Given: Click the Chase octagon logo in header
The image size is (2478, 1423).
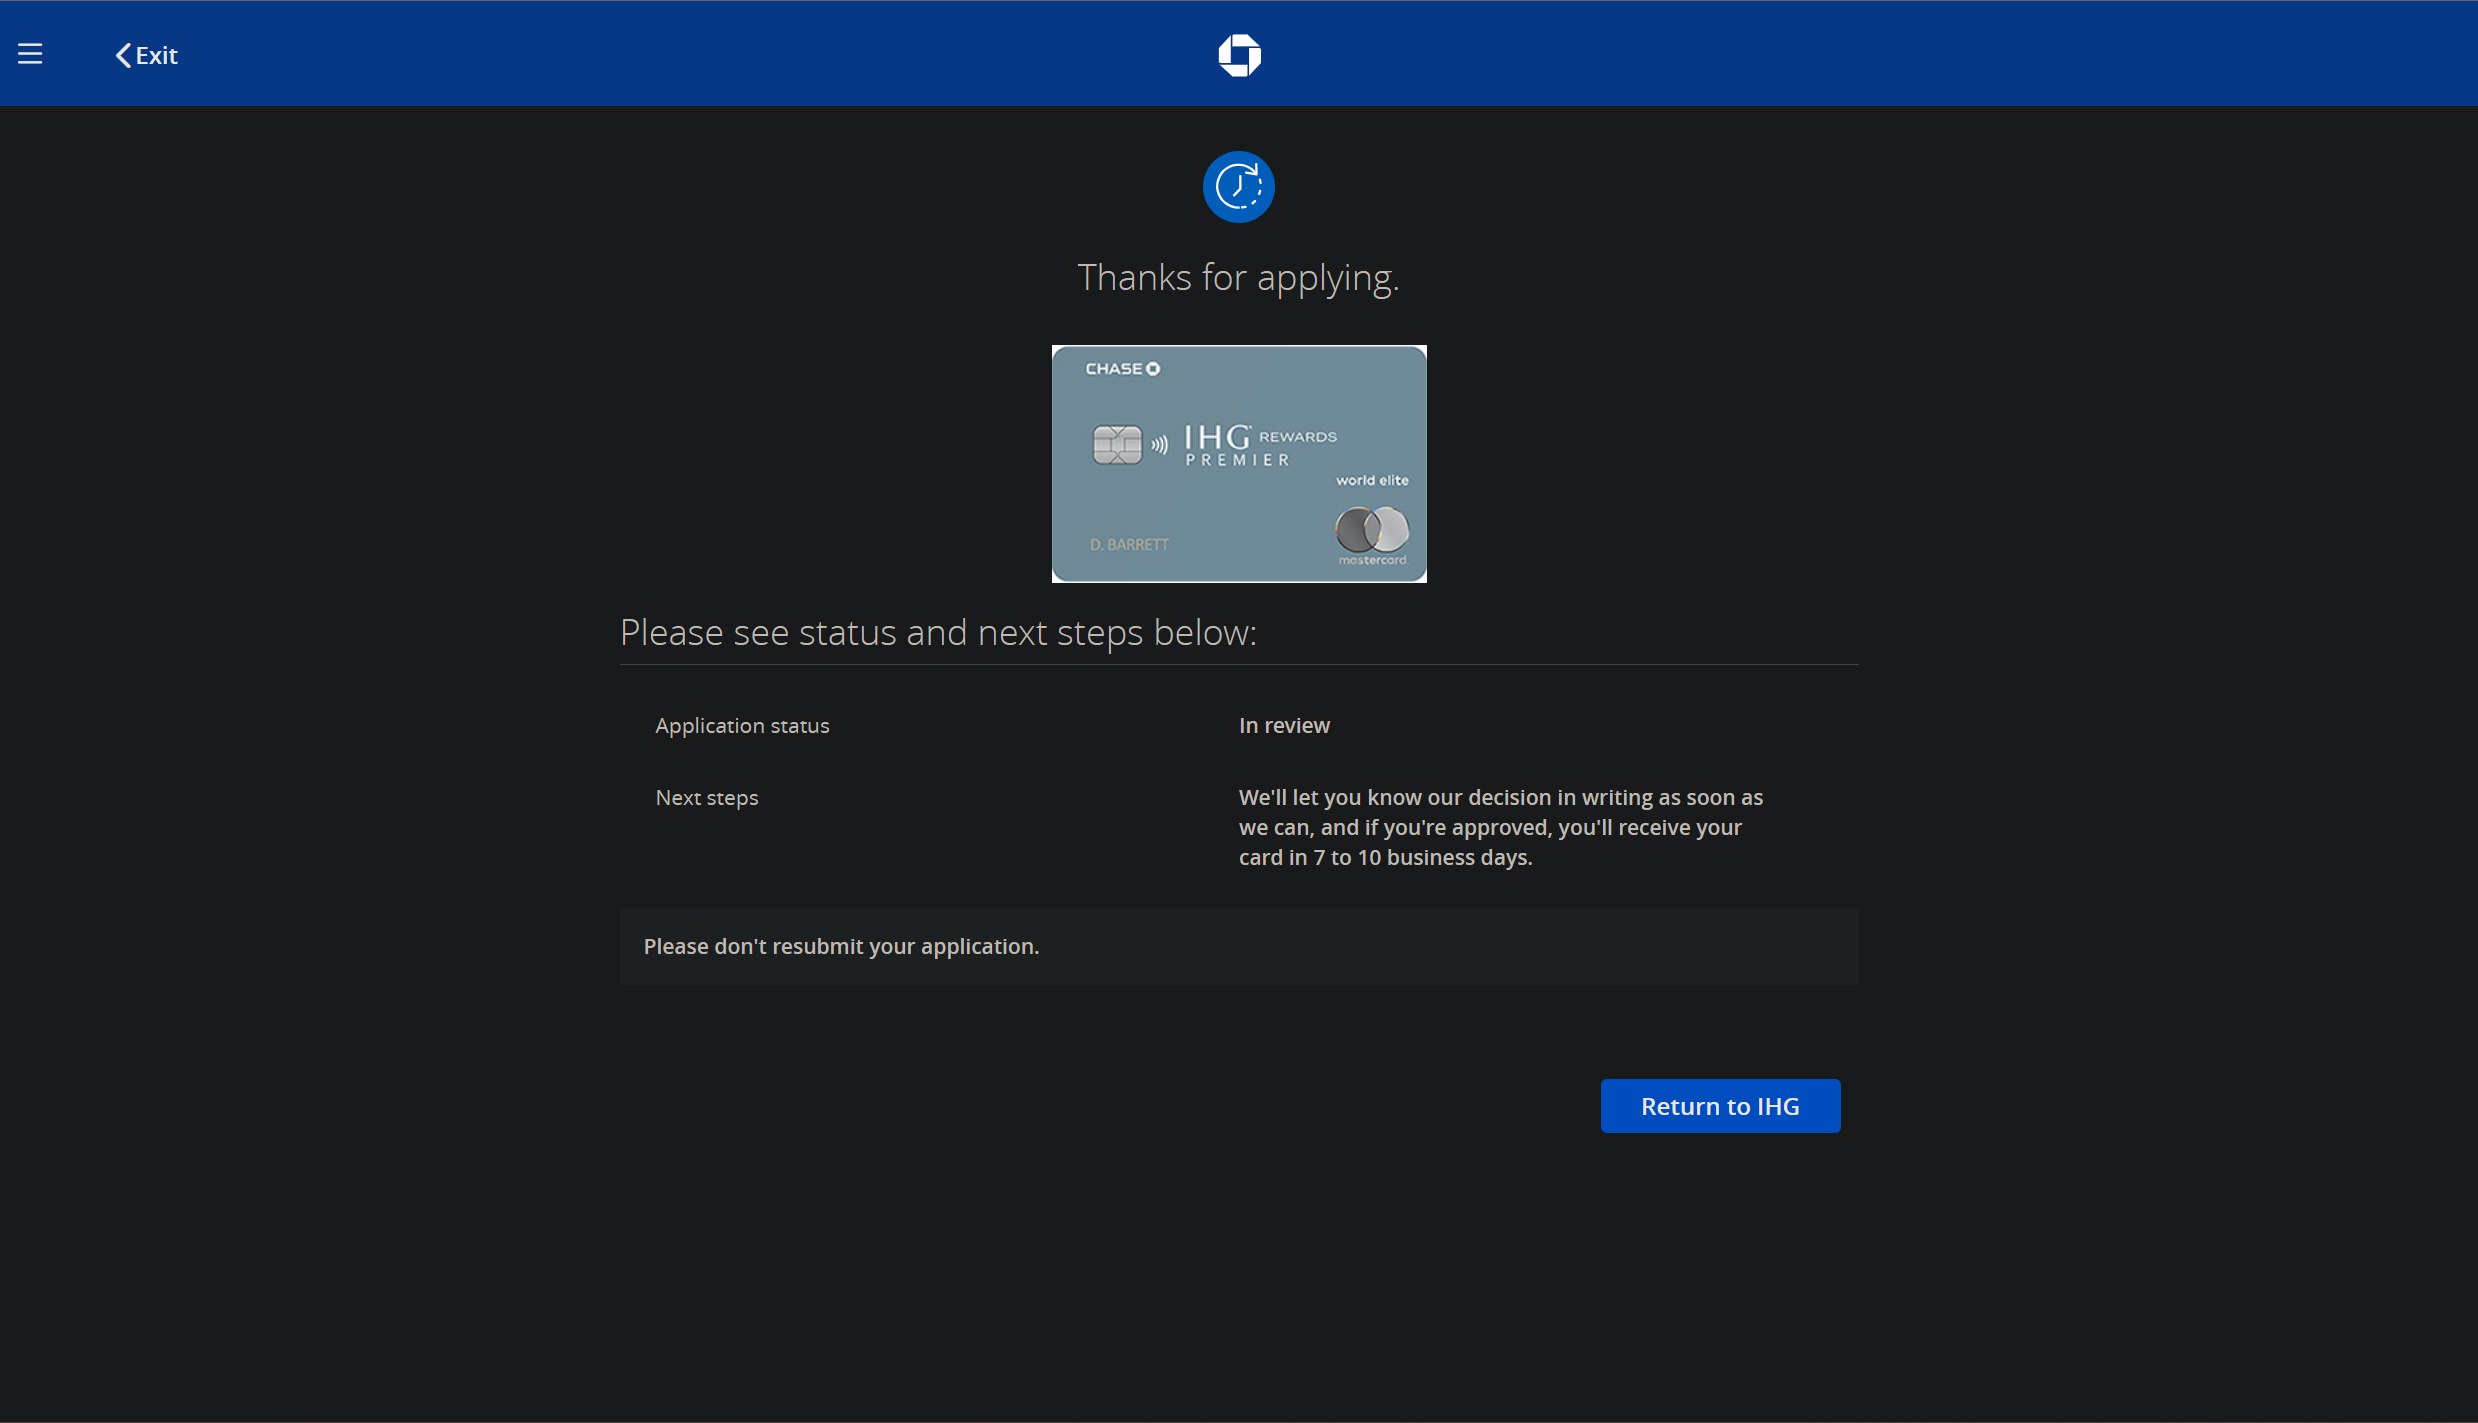Looking at the screenshot, I should pyautogui.click(x=1239, y=55).
